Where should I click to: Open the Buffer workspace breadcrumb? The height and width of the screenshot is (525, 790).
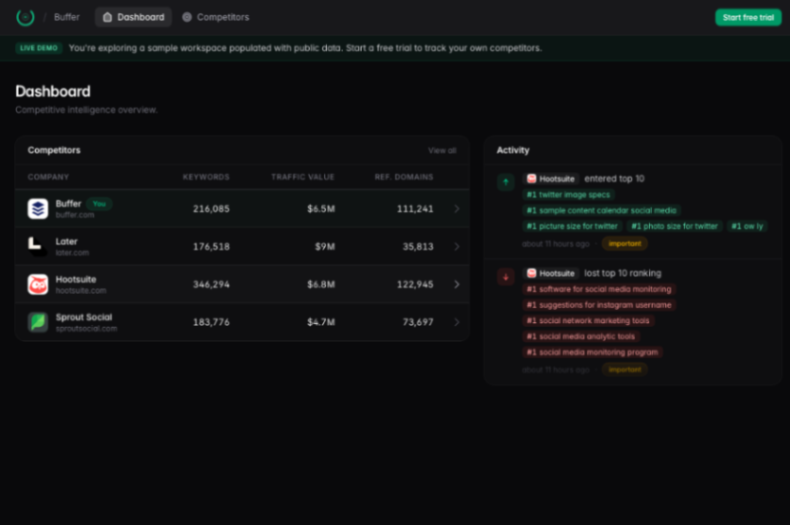[x=67, y=17]
